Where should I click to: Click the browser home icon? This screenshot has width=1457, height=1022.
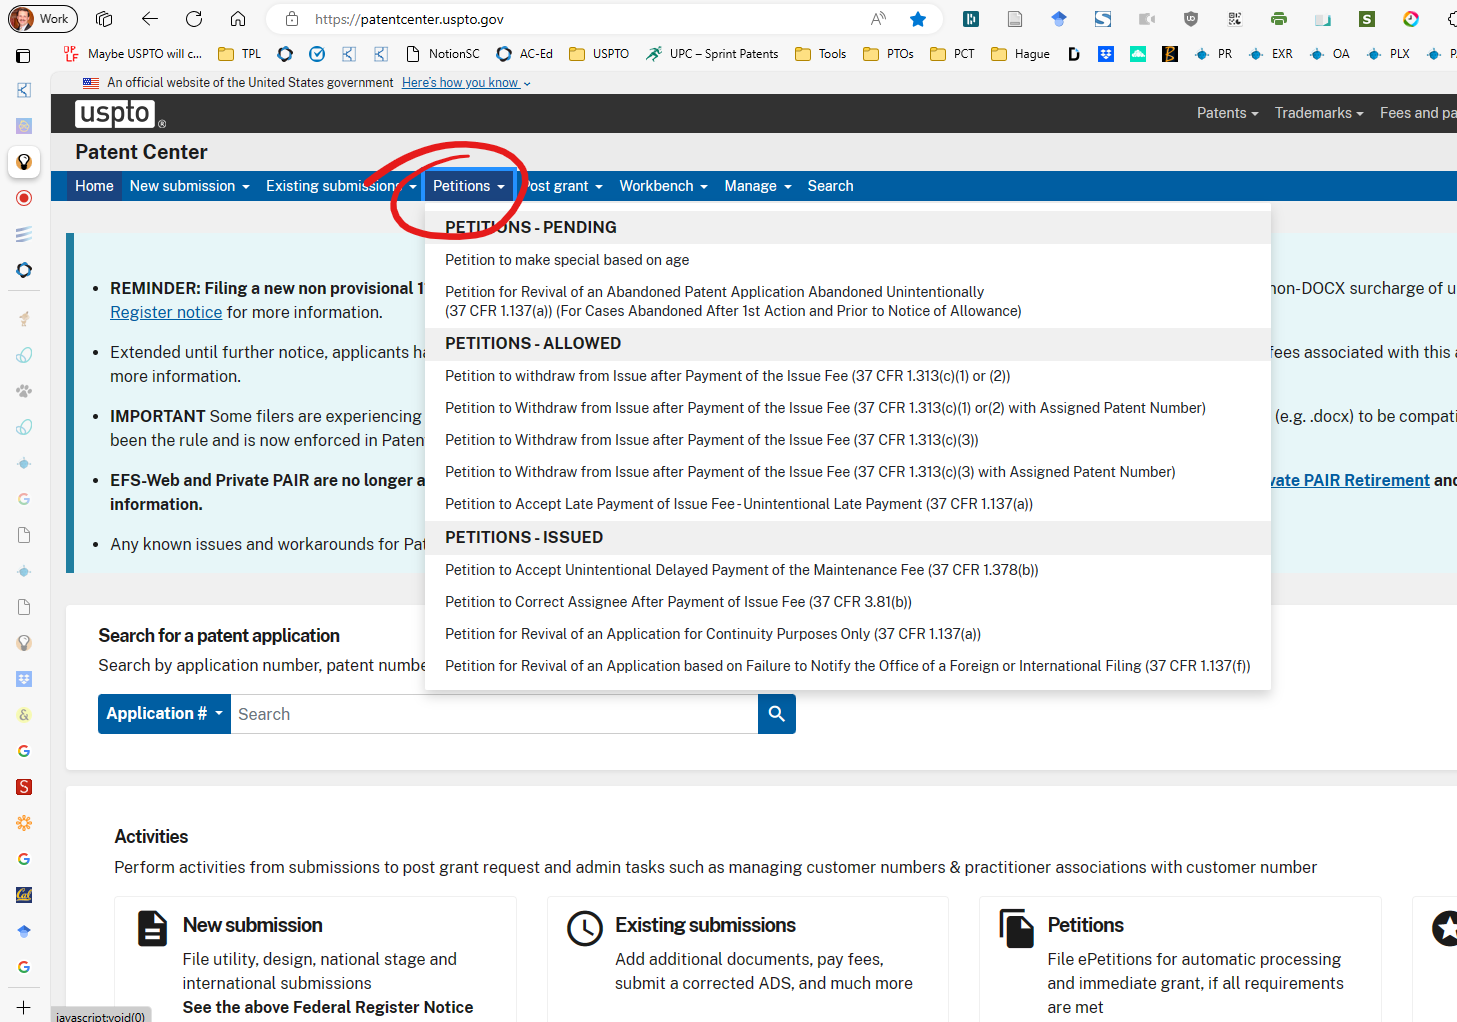tap(238, 19)
